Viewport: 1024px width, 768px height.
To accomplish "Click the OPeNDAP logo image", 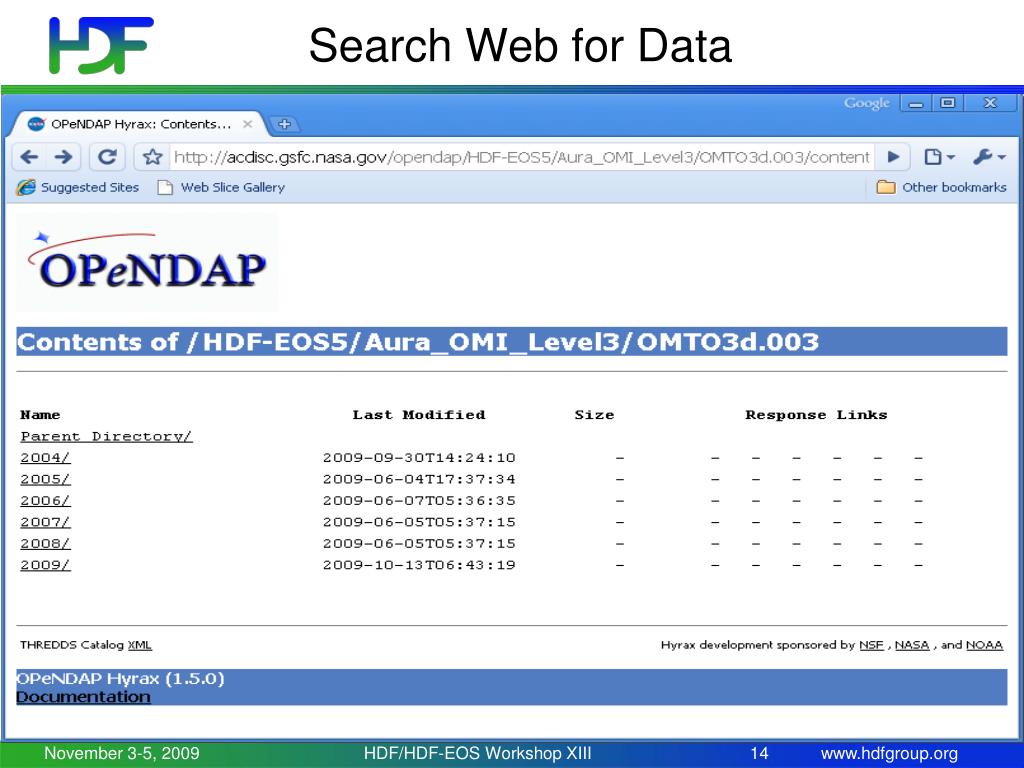I will pyautogui.click(x=147, y=262).
